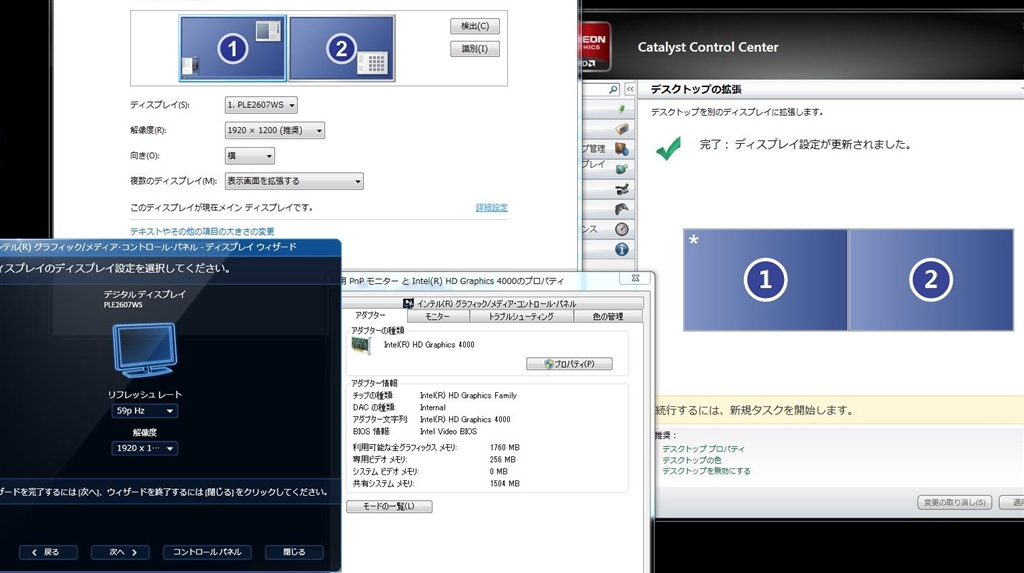Click the デスクトップの色 link under 推奨
The height and width of the screenshot is (573, 1024).
point(692,460)
